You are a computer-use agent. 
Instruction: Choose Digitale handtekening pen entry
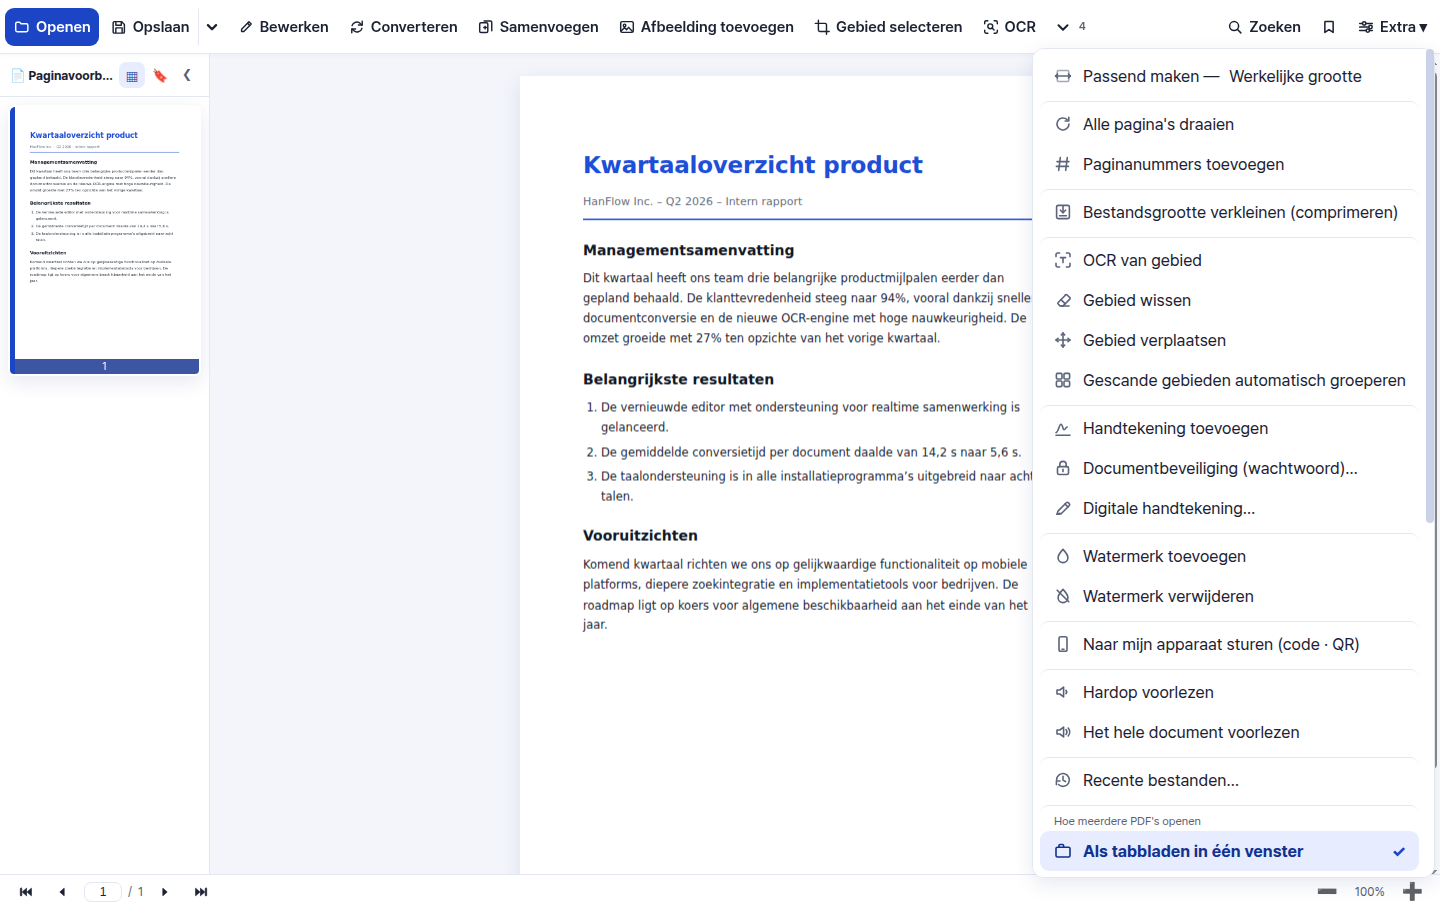point(1229,508)
